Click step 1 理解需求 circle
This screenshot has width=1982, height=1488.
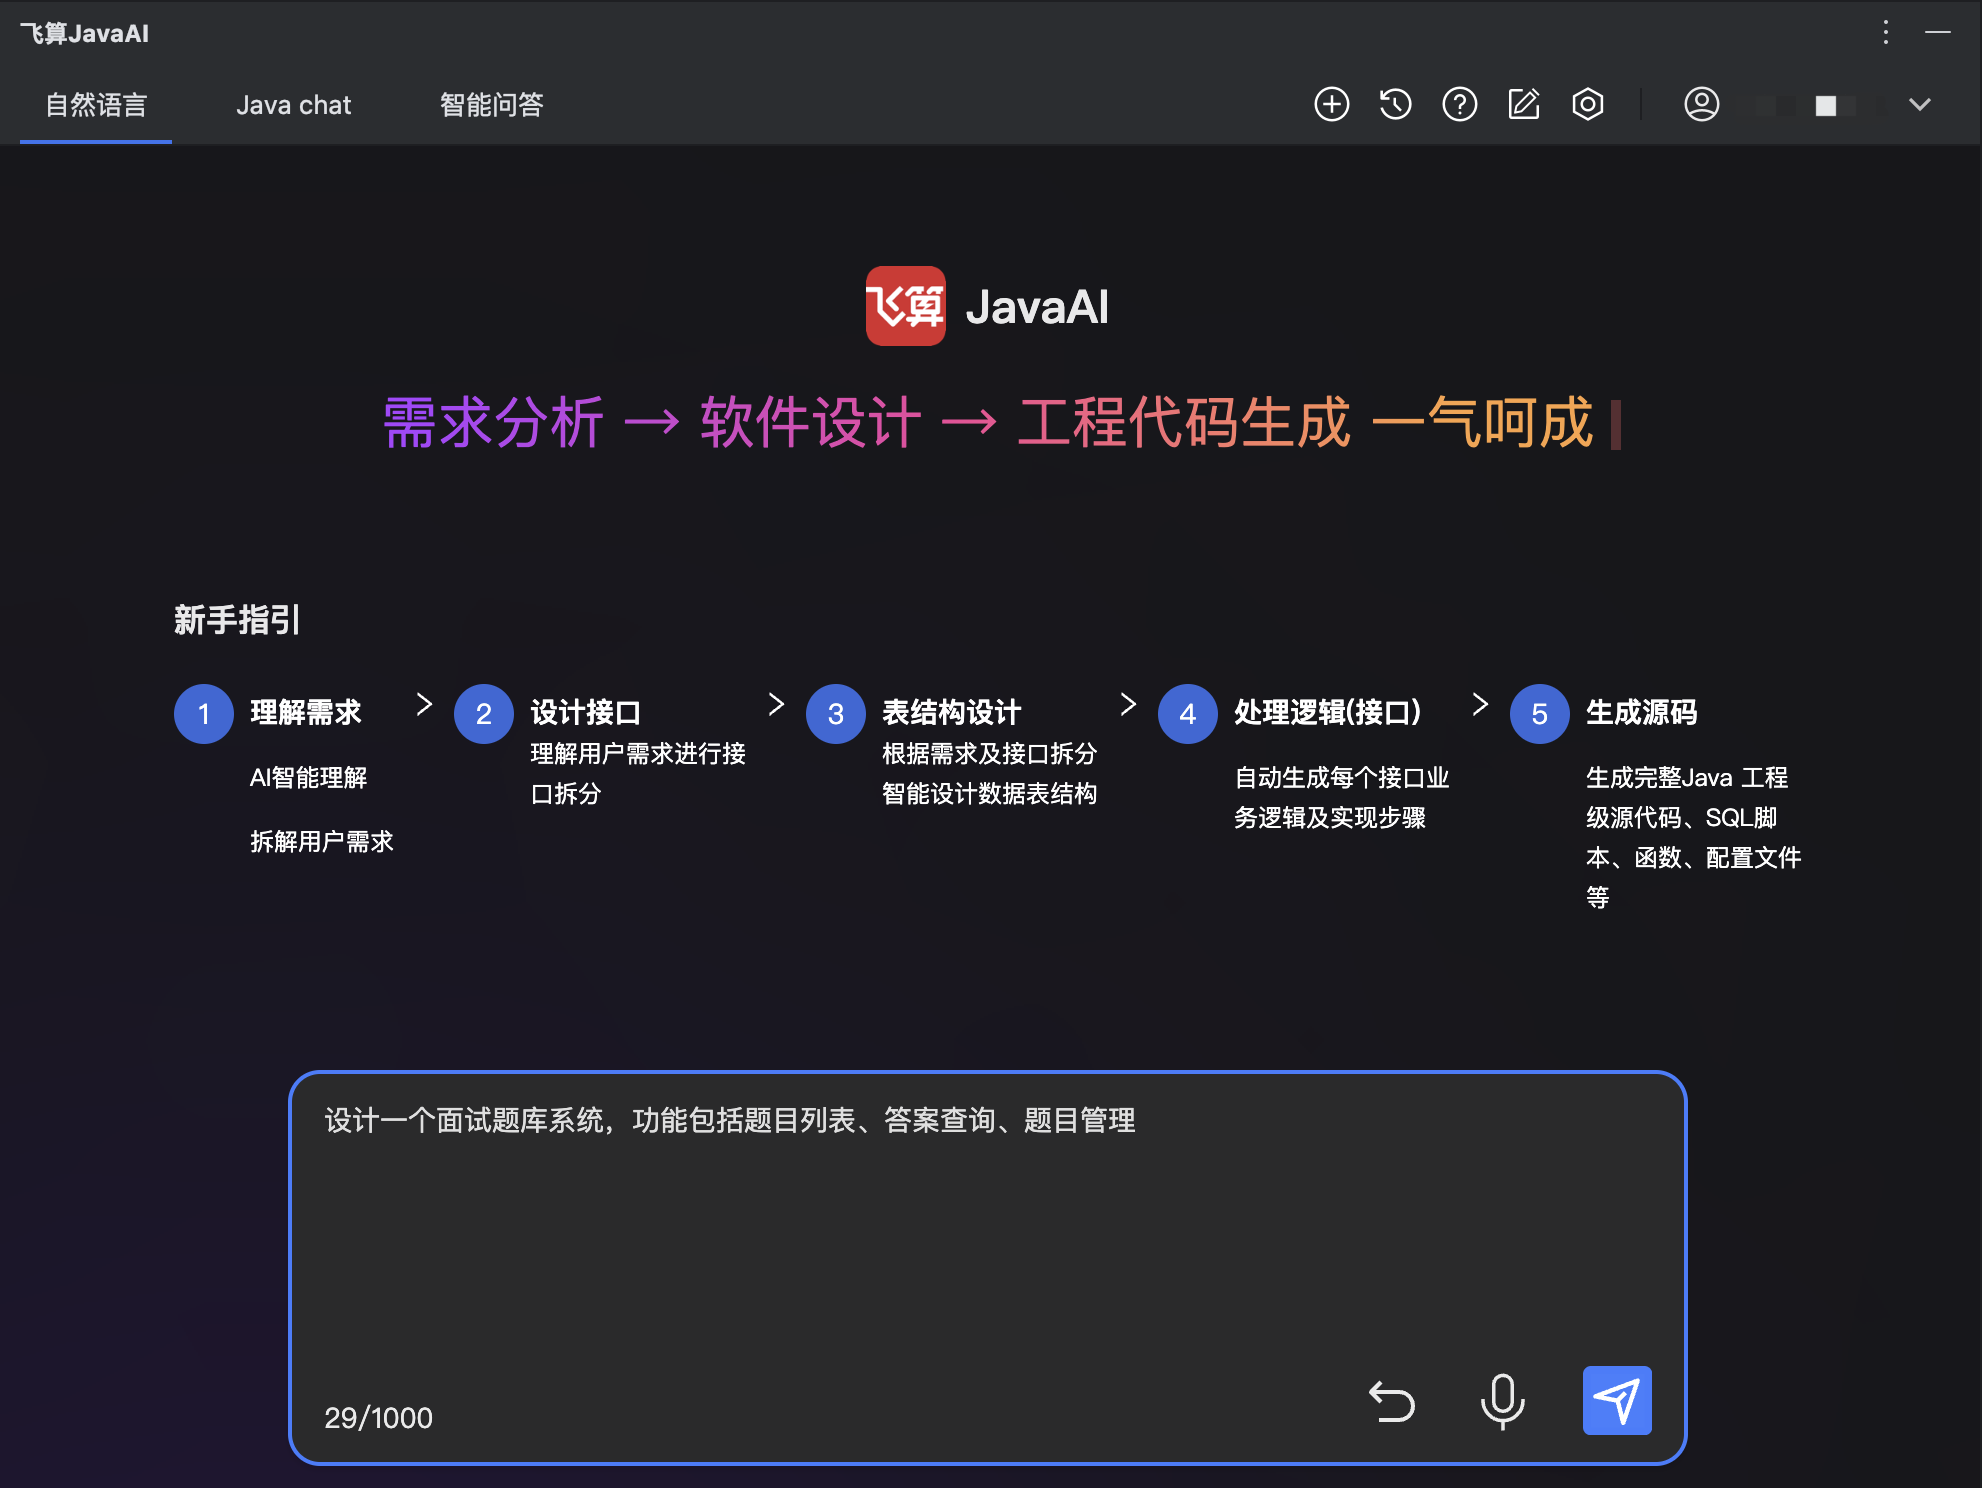(204, 714)
